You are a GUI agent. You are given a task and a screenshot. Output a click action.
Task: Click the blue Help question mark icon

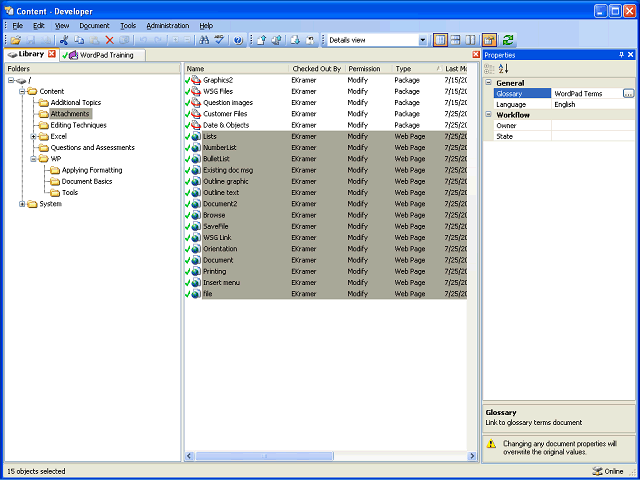coord(238,40)
